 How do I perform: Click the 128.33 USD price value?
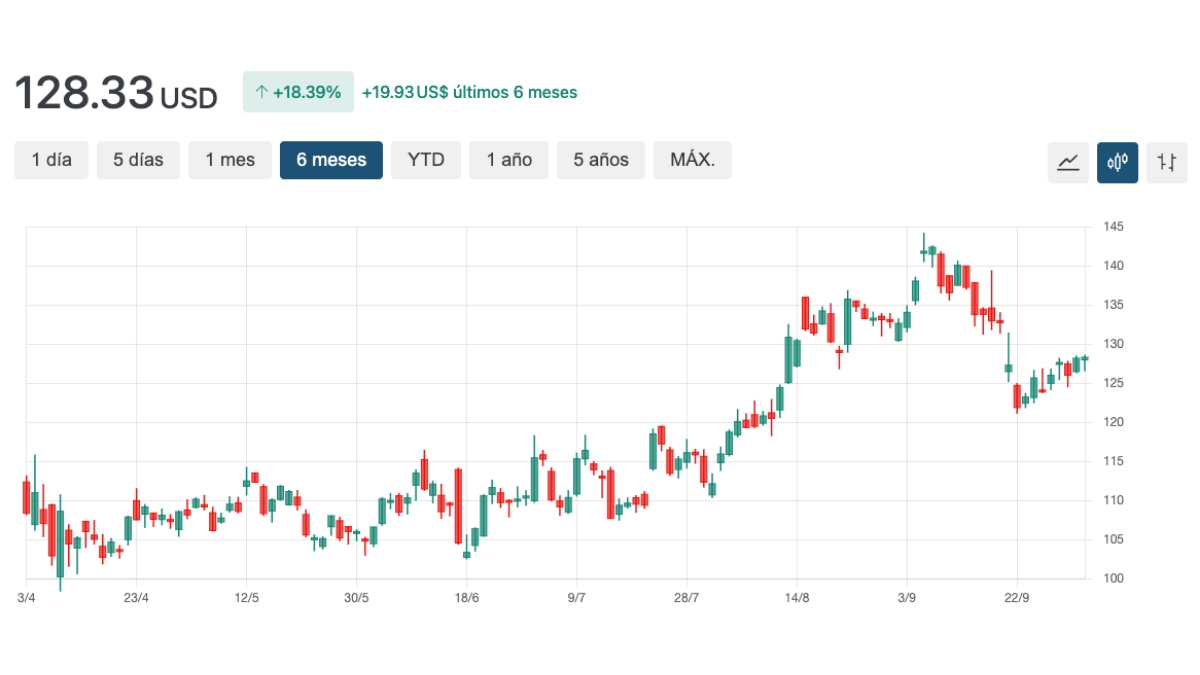(115, 93)
